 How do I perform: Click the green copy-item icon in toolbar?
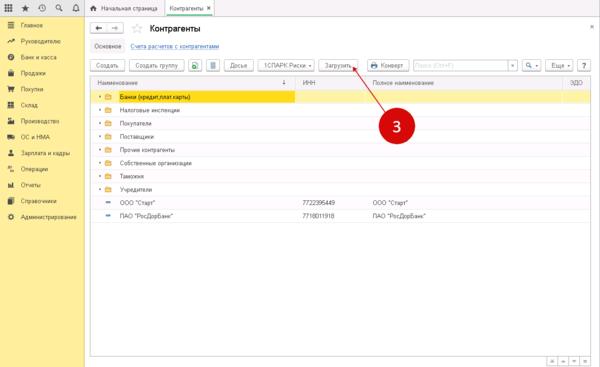pyautogui.click(x=195, y=65)
